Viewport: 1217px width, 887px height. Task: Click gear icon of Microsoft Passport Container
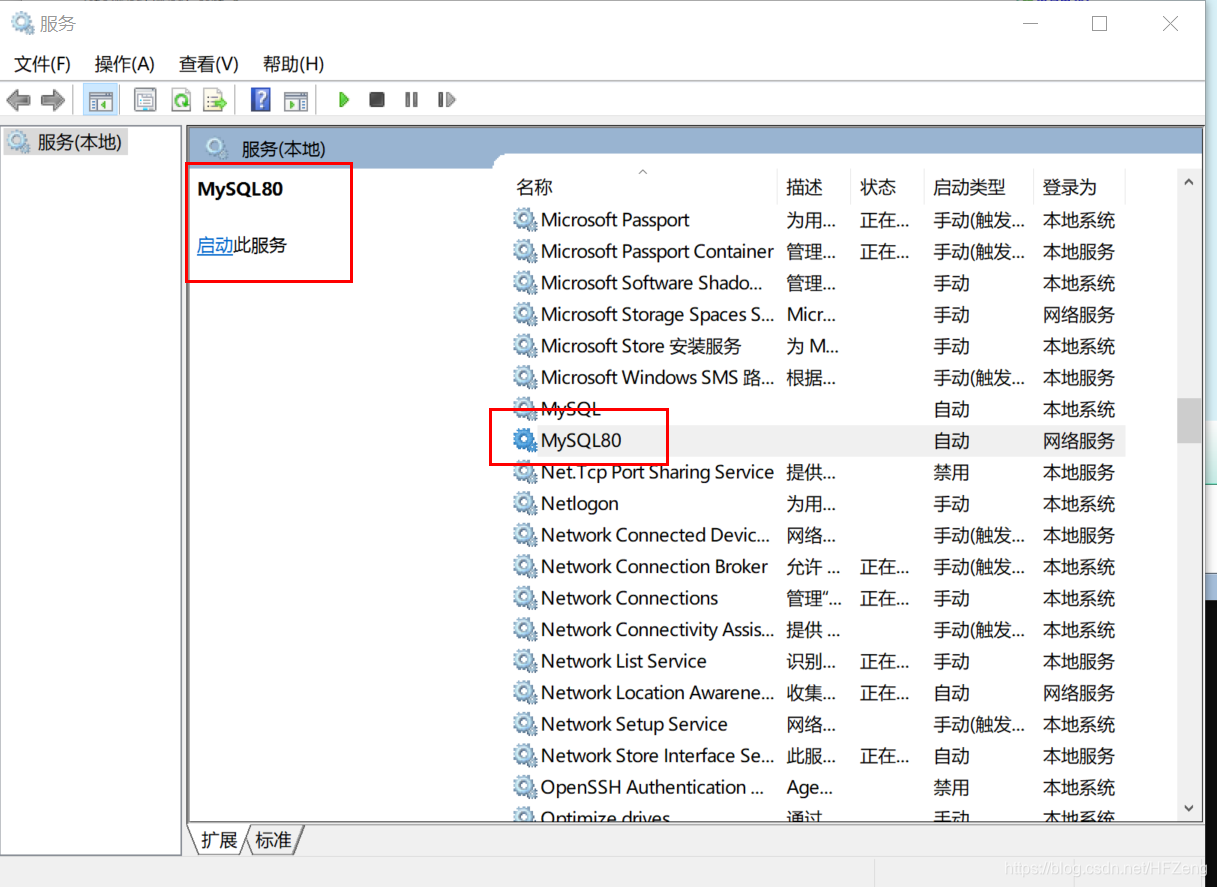point(525,251)
